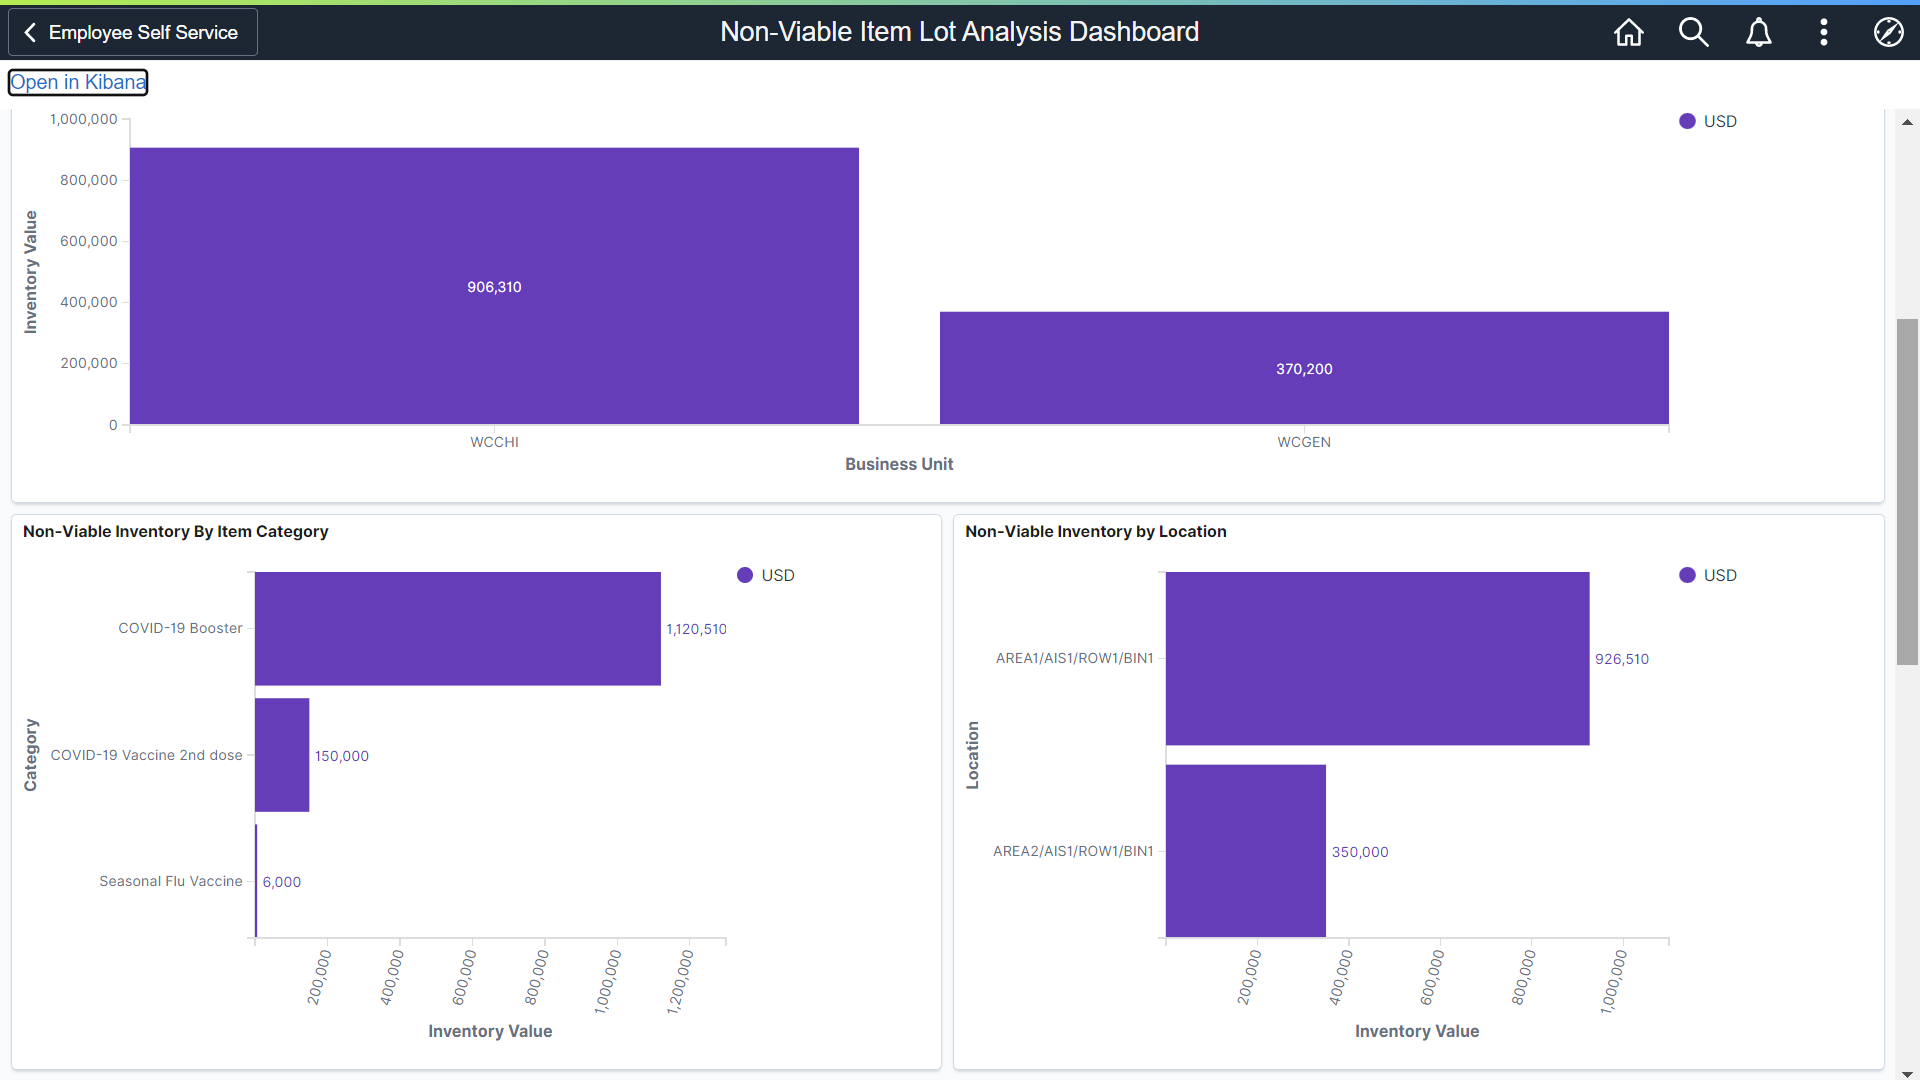This screenshot has height=1080, width=1920.
Task: Click the COVID-19 Booster category bar
Action: [457, 628]
